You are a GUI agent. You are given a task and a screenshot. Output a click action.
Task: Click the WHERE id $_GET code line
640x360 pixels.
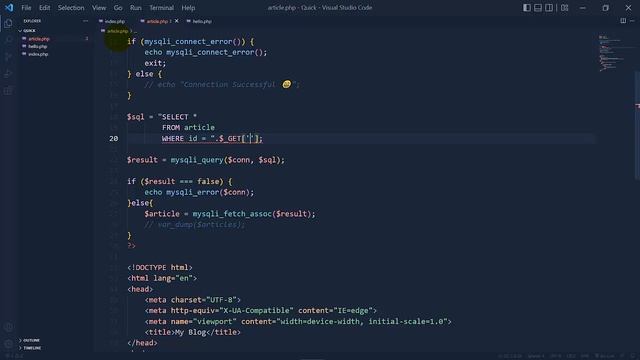click(x=212, y=139)
